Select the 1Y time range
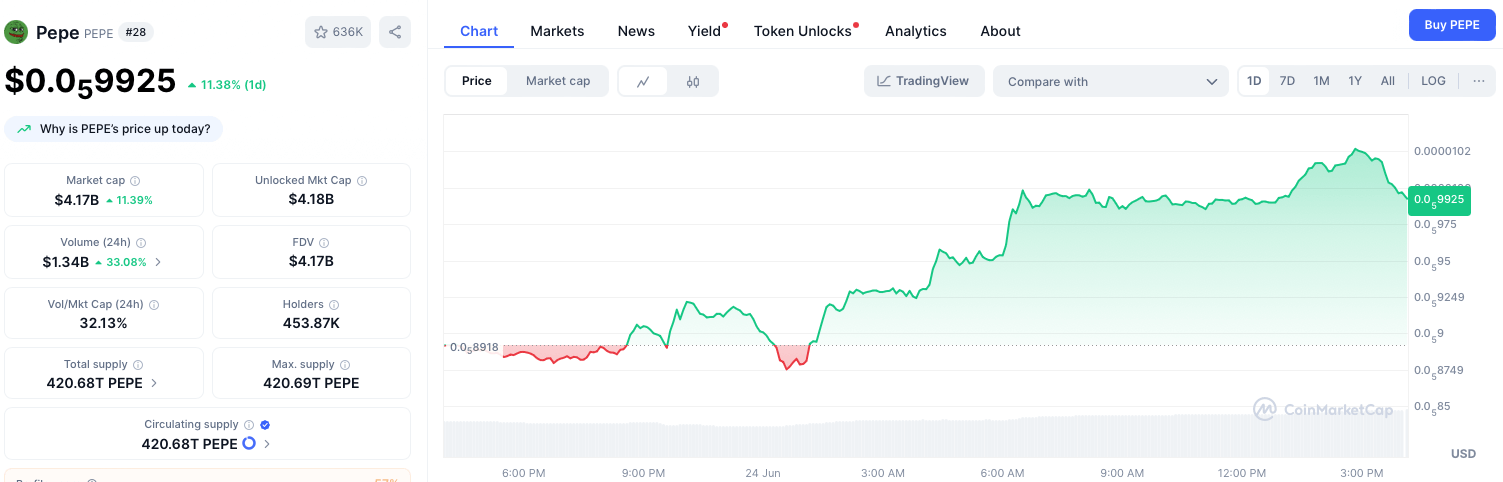Screen dimensions: 1503x482 1355,81
